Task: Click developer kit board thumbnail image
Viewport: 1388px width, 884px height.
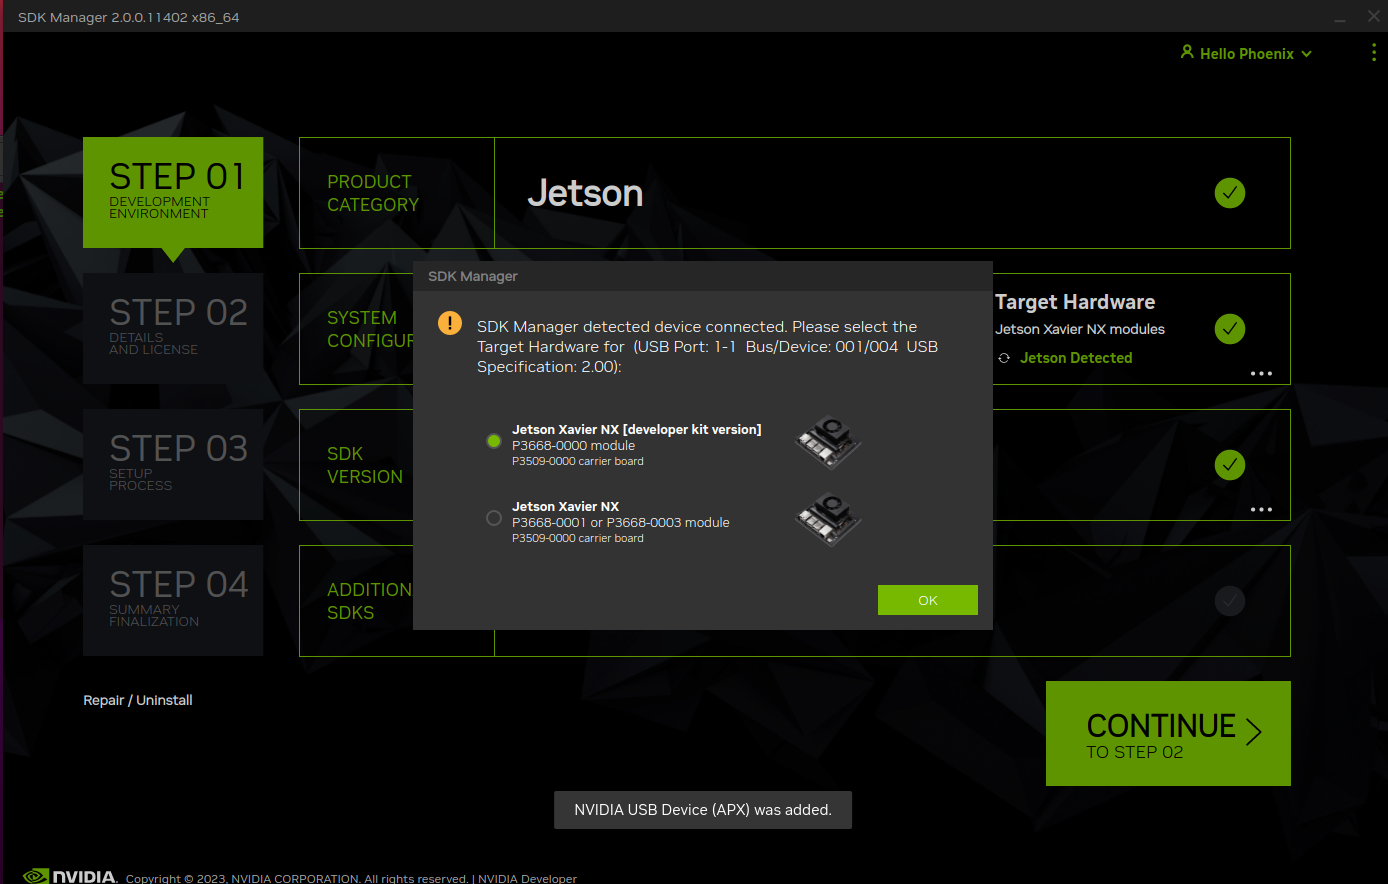Action: [x=828, y=442]
